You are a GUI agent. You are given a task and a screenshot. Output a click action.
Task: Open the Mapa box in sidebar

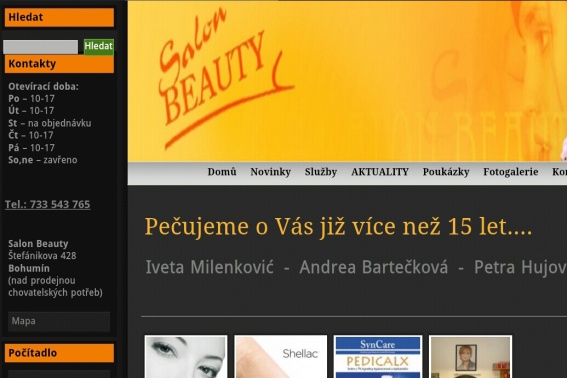coord(59,321)
